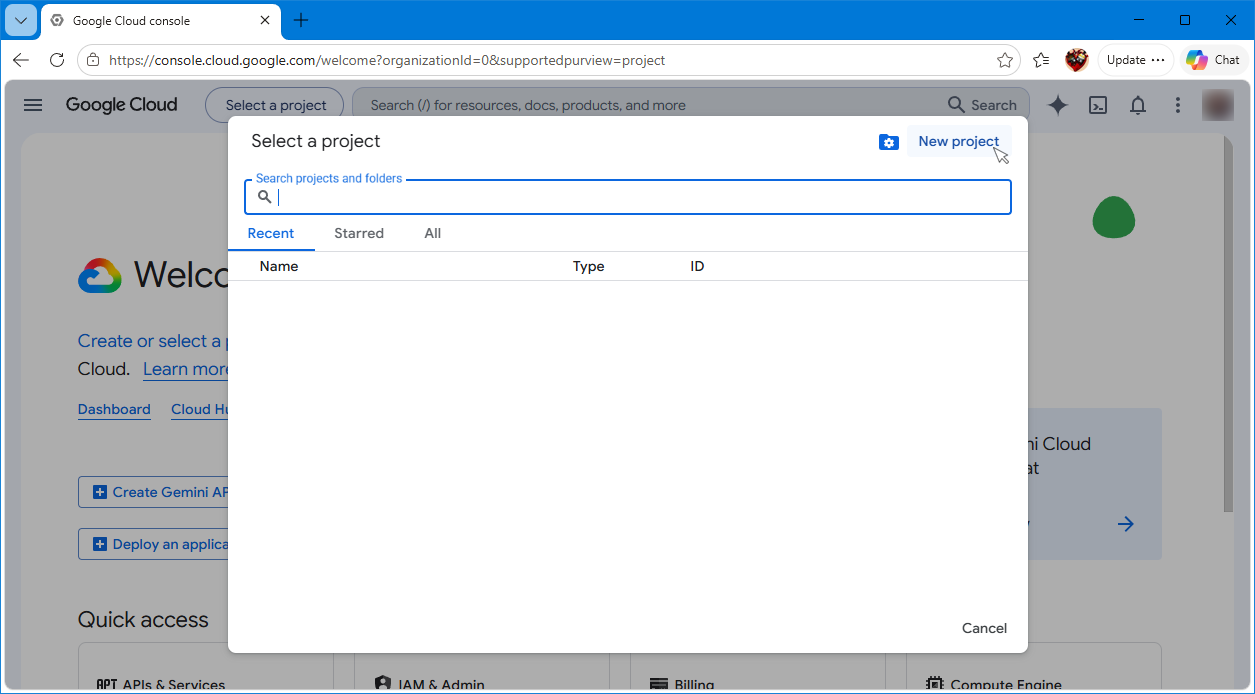1255x694 pixels.
Task: Open the account avatar
Action: coord(1218,105)
